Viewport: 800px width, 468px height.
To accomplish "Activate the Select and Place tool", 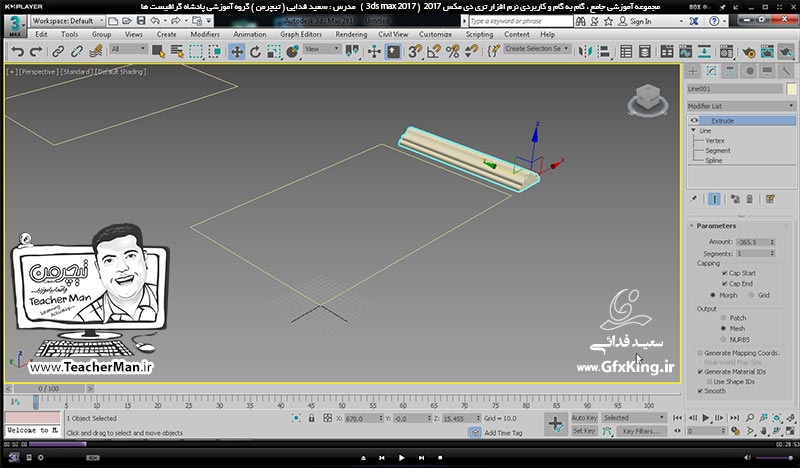I will pos(292,52).
